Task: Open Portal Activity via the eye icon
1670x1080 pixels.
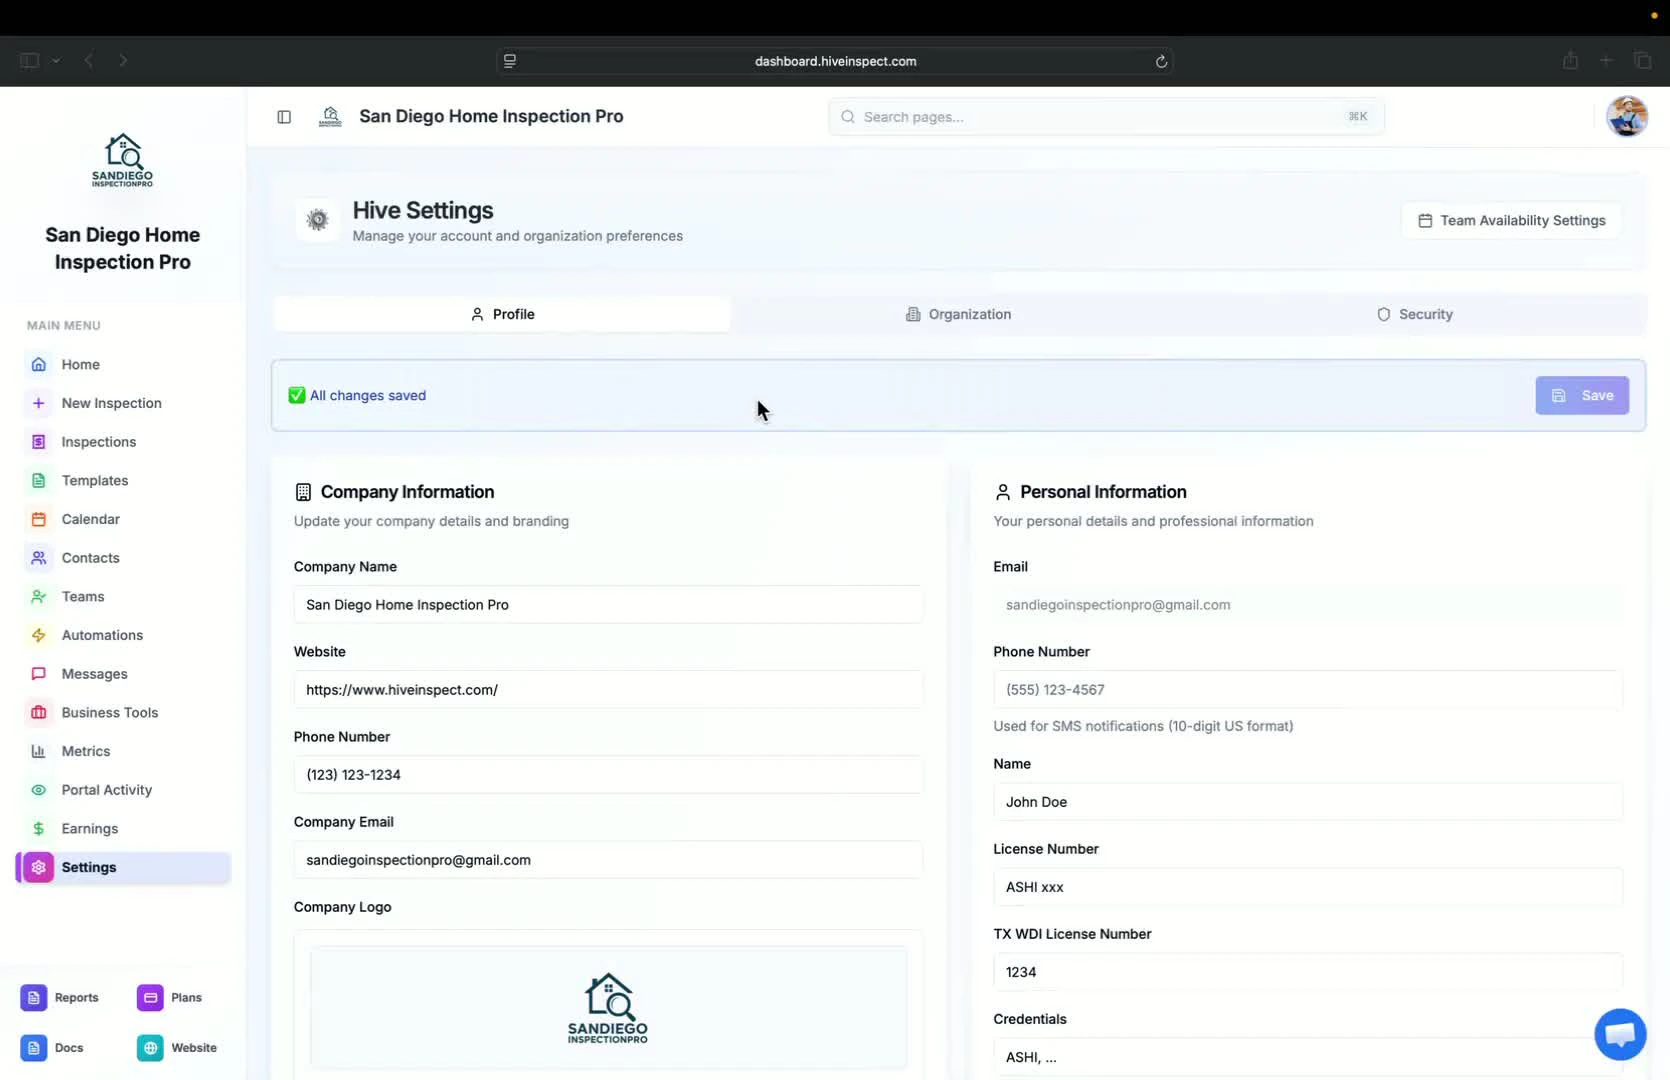Action: (38, 790)
